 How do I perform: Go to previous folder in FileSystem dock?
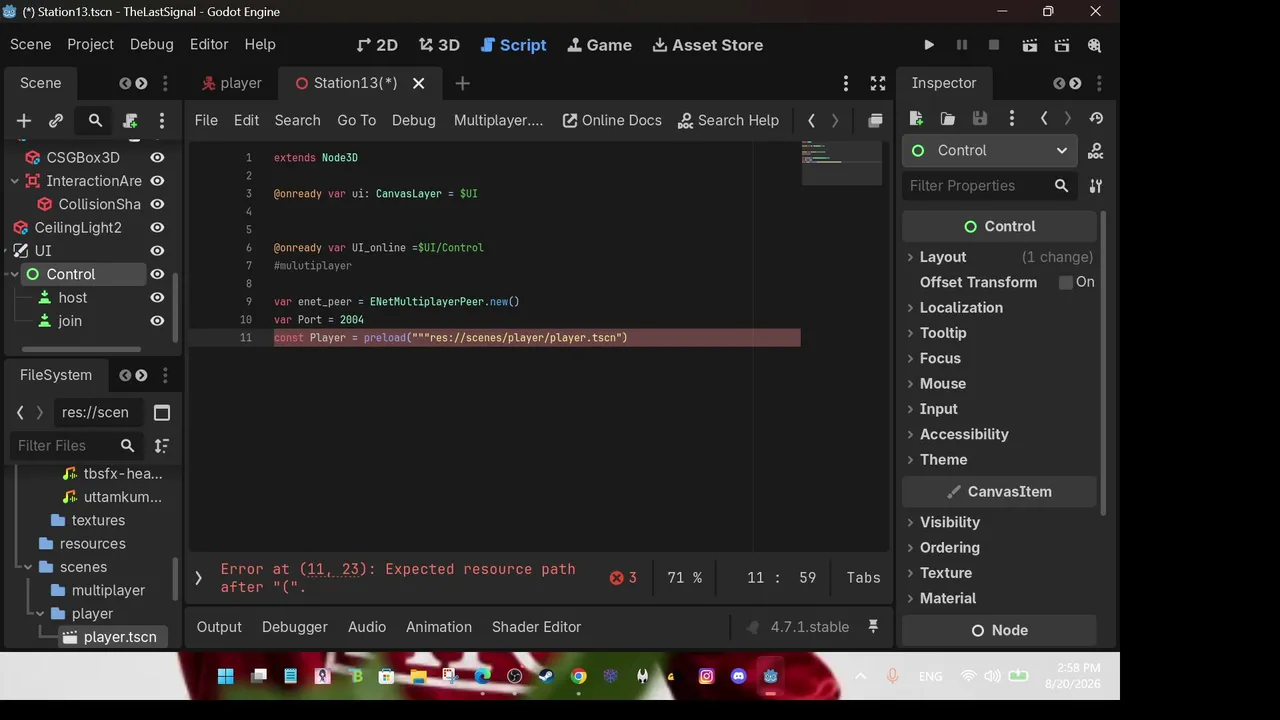click(20, 412)
